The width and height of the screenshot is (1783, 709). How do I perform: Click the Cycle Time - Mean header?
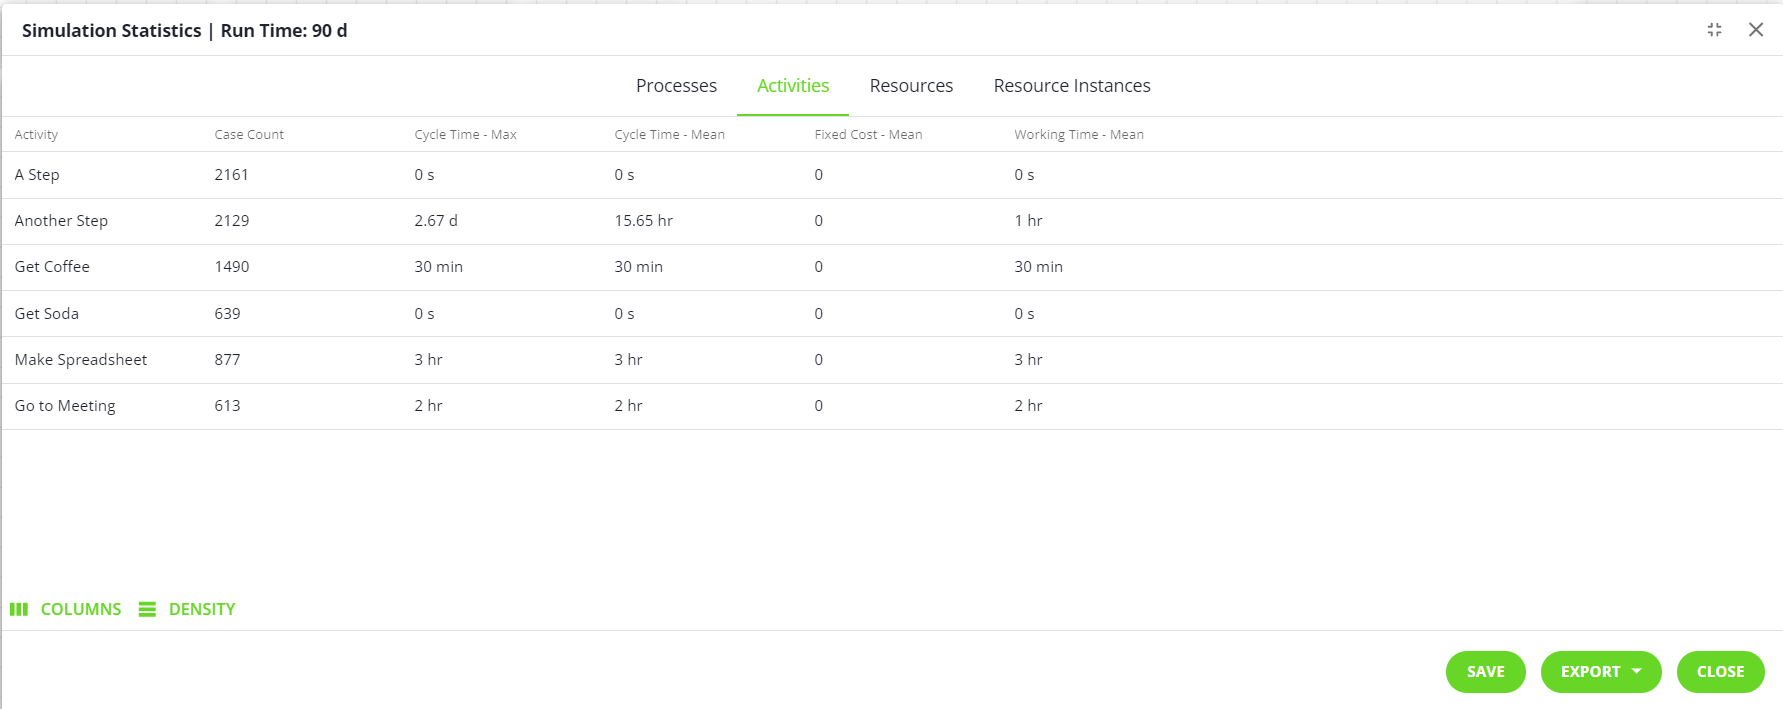coord(669,135)
